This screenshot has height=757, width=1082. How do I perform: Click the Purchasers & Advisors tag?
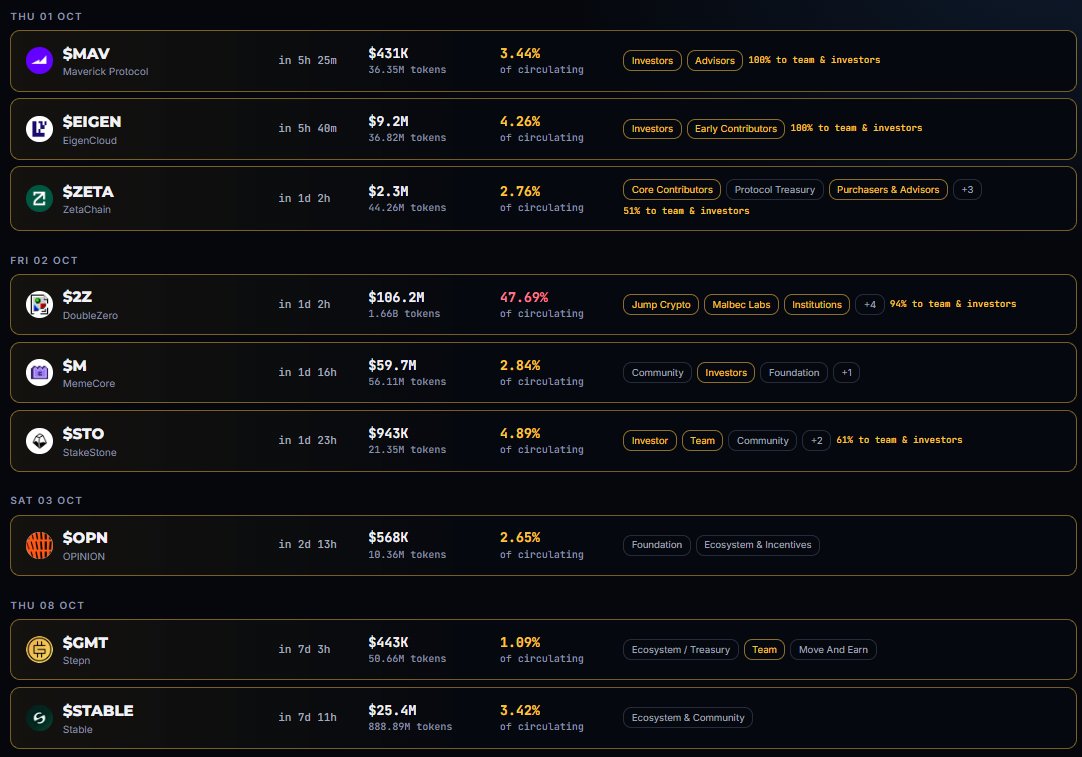coord(888,190)
